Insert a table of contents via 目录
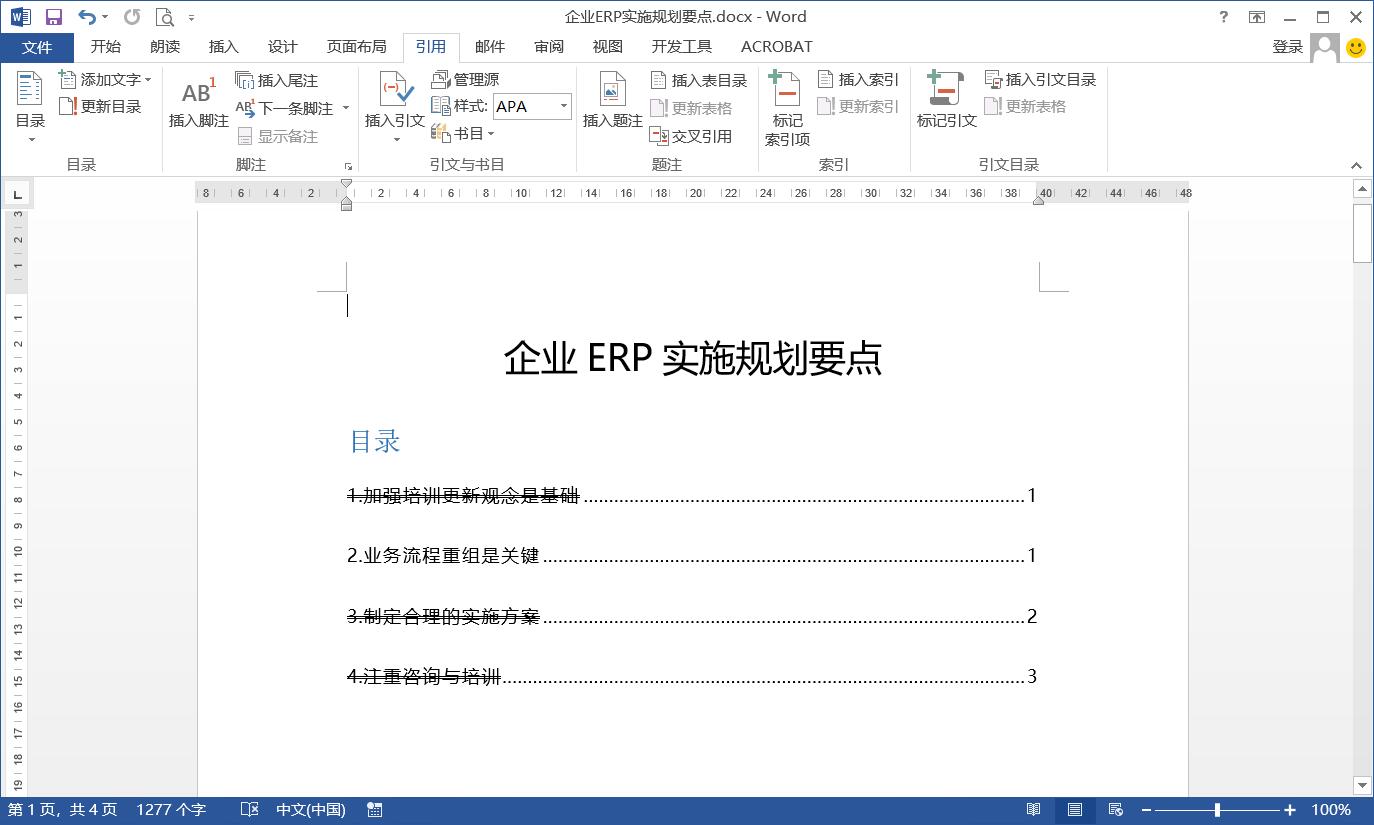The width and height of the screenshot is (1374, 825). (x=30, y=108)
